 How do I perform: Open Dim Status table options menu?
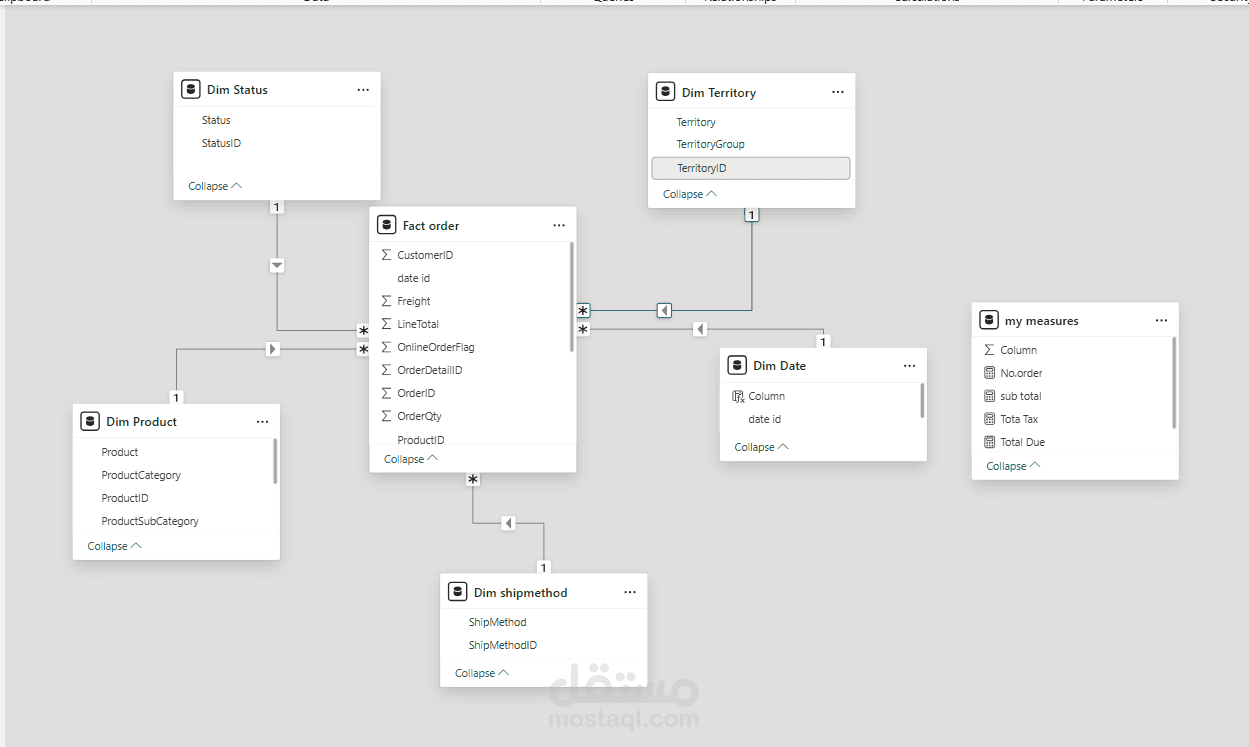tap(363, 90)
